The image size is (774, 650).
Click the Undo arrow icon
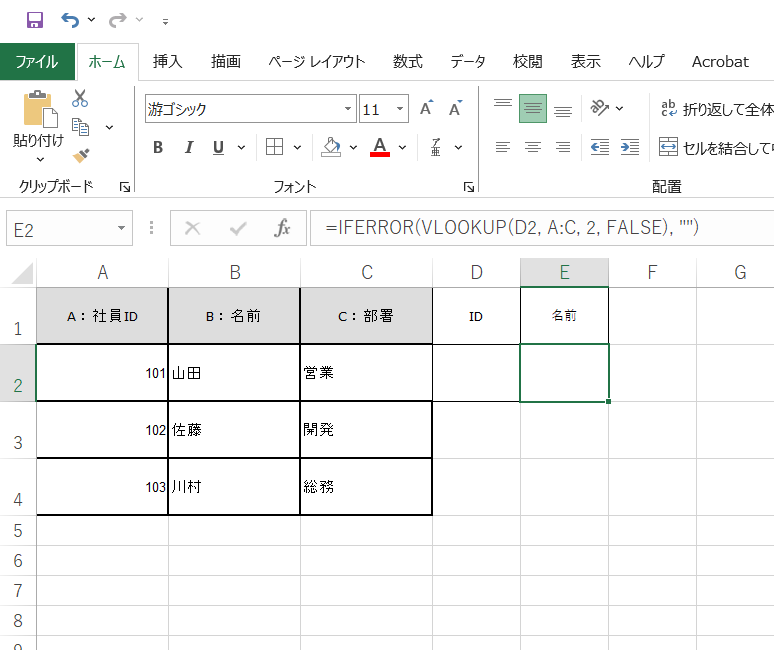(70, 20)
